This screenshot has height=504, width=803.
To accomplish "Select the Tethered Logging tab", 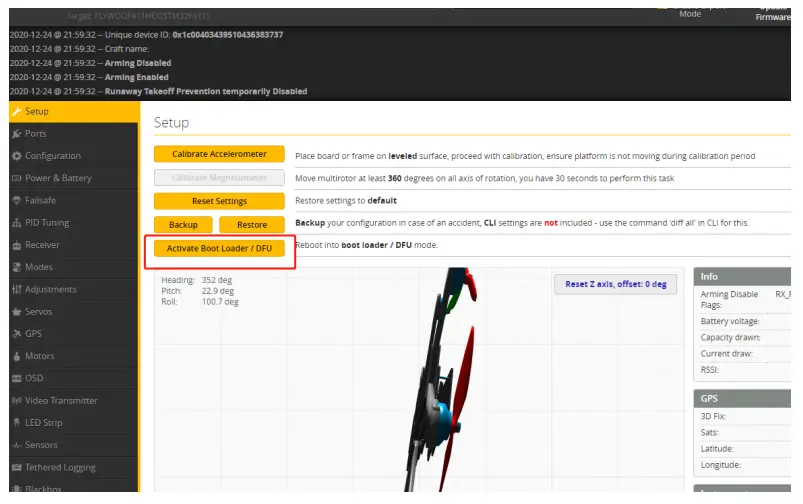I will [74, 467].
